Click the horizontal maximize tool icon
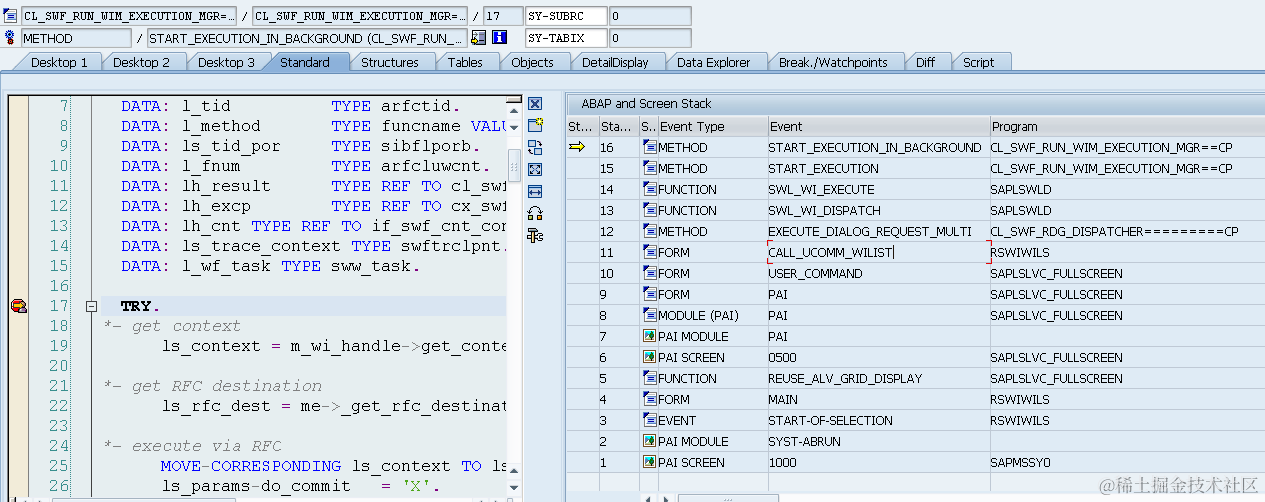The height and width of the screenshot is (502, 1265). click(x=535, y=191)
